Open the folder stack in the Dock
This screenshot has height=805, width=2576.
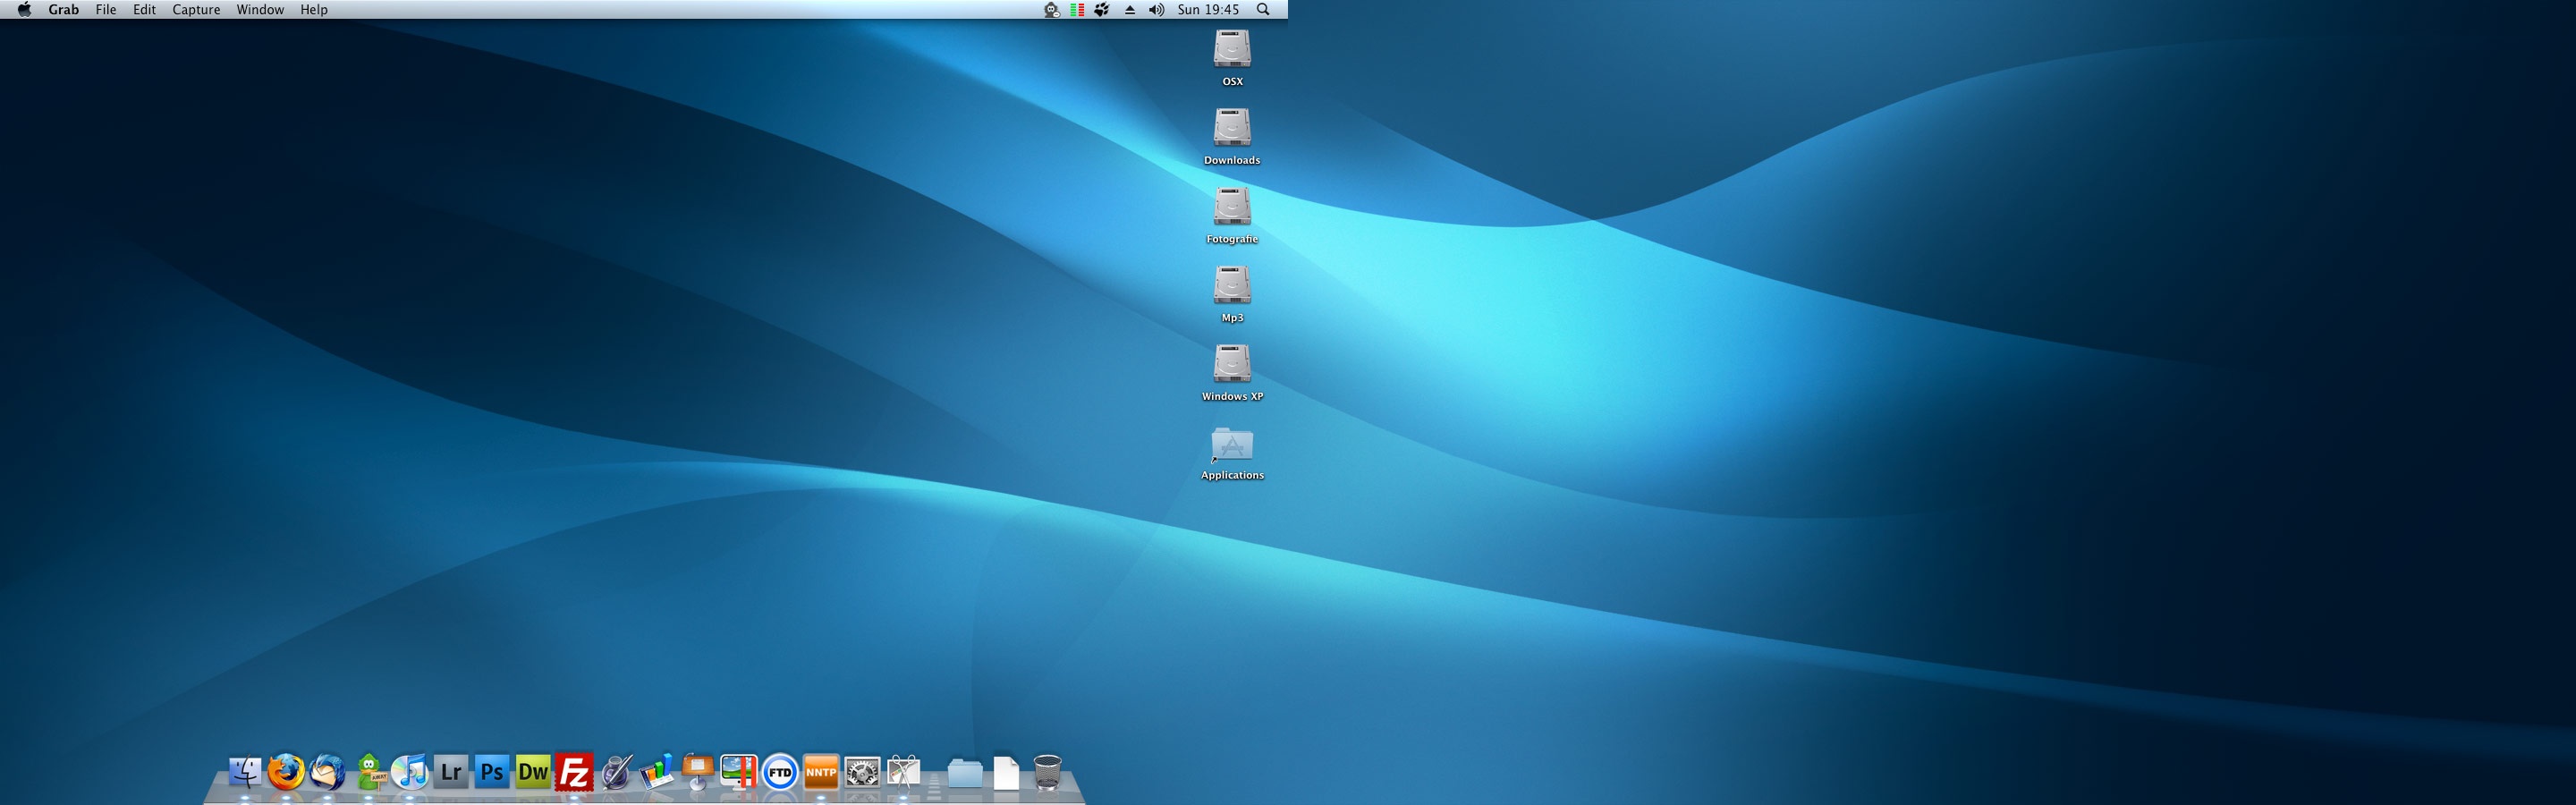click(x=965, y=772)
